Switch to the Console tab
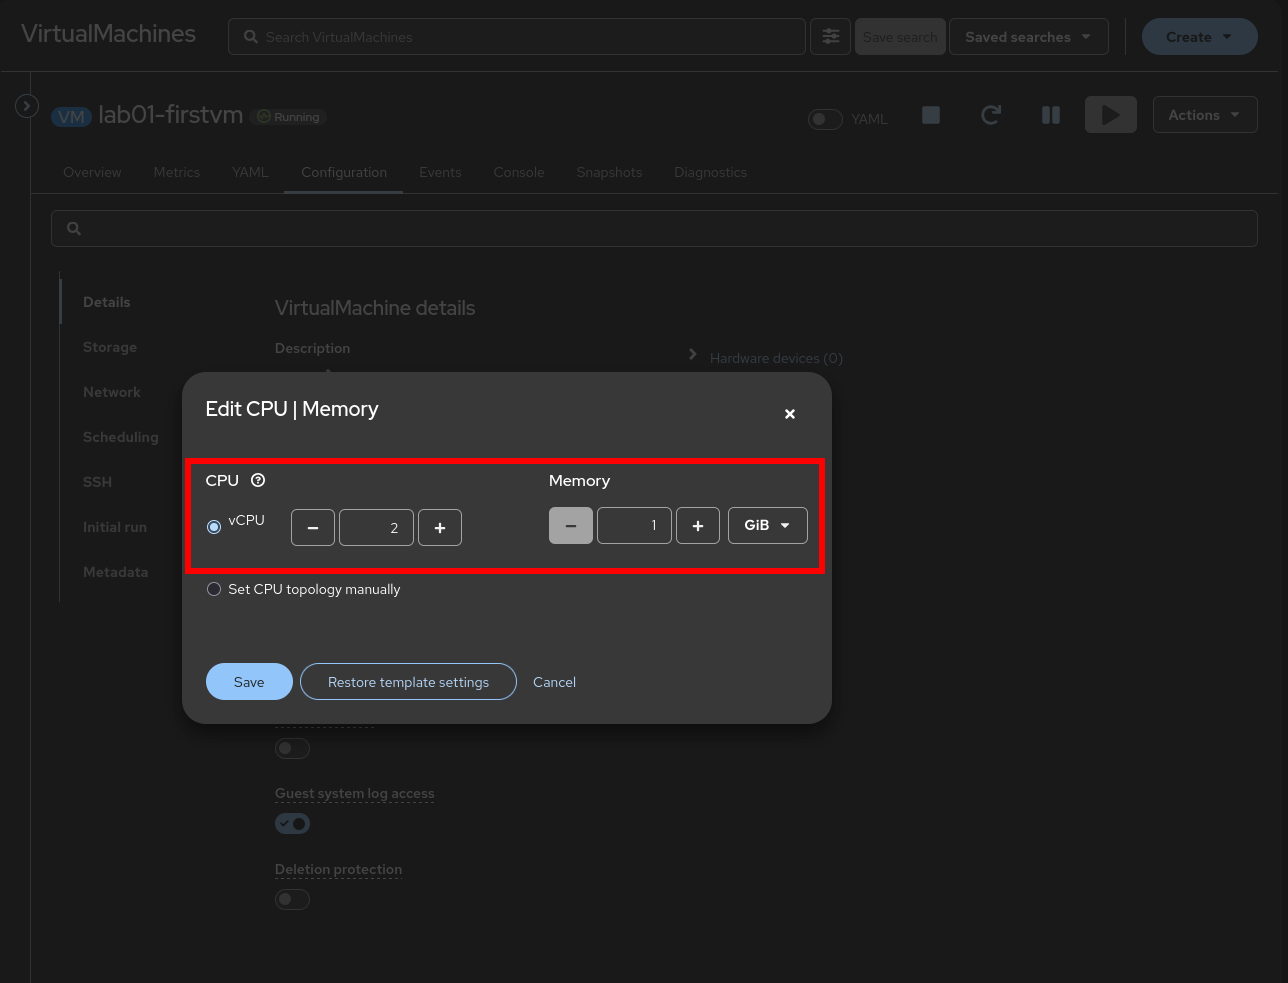Screen dimensions: 1288x983 [x=519, y=172]
